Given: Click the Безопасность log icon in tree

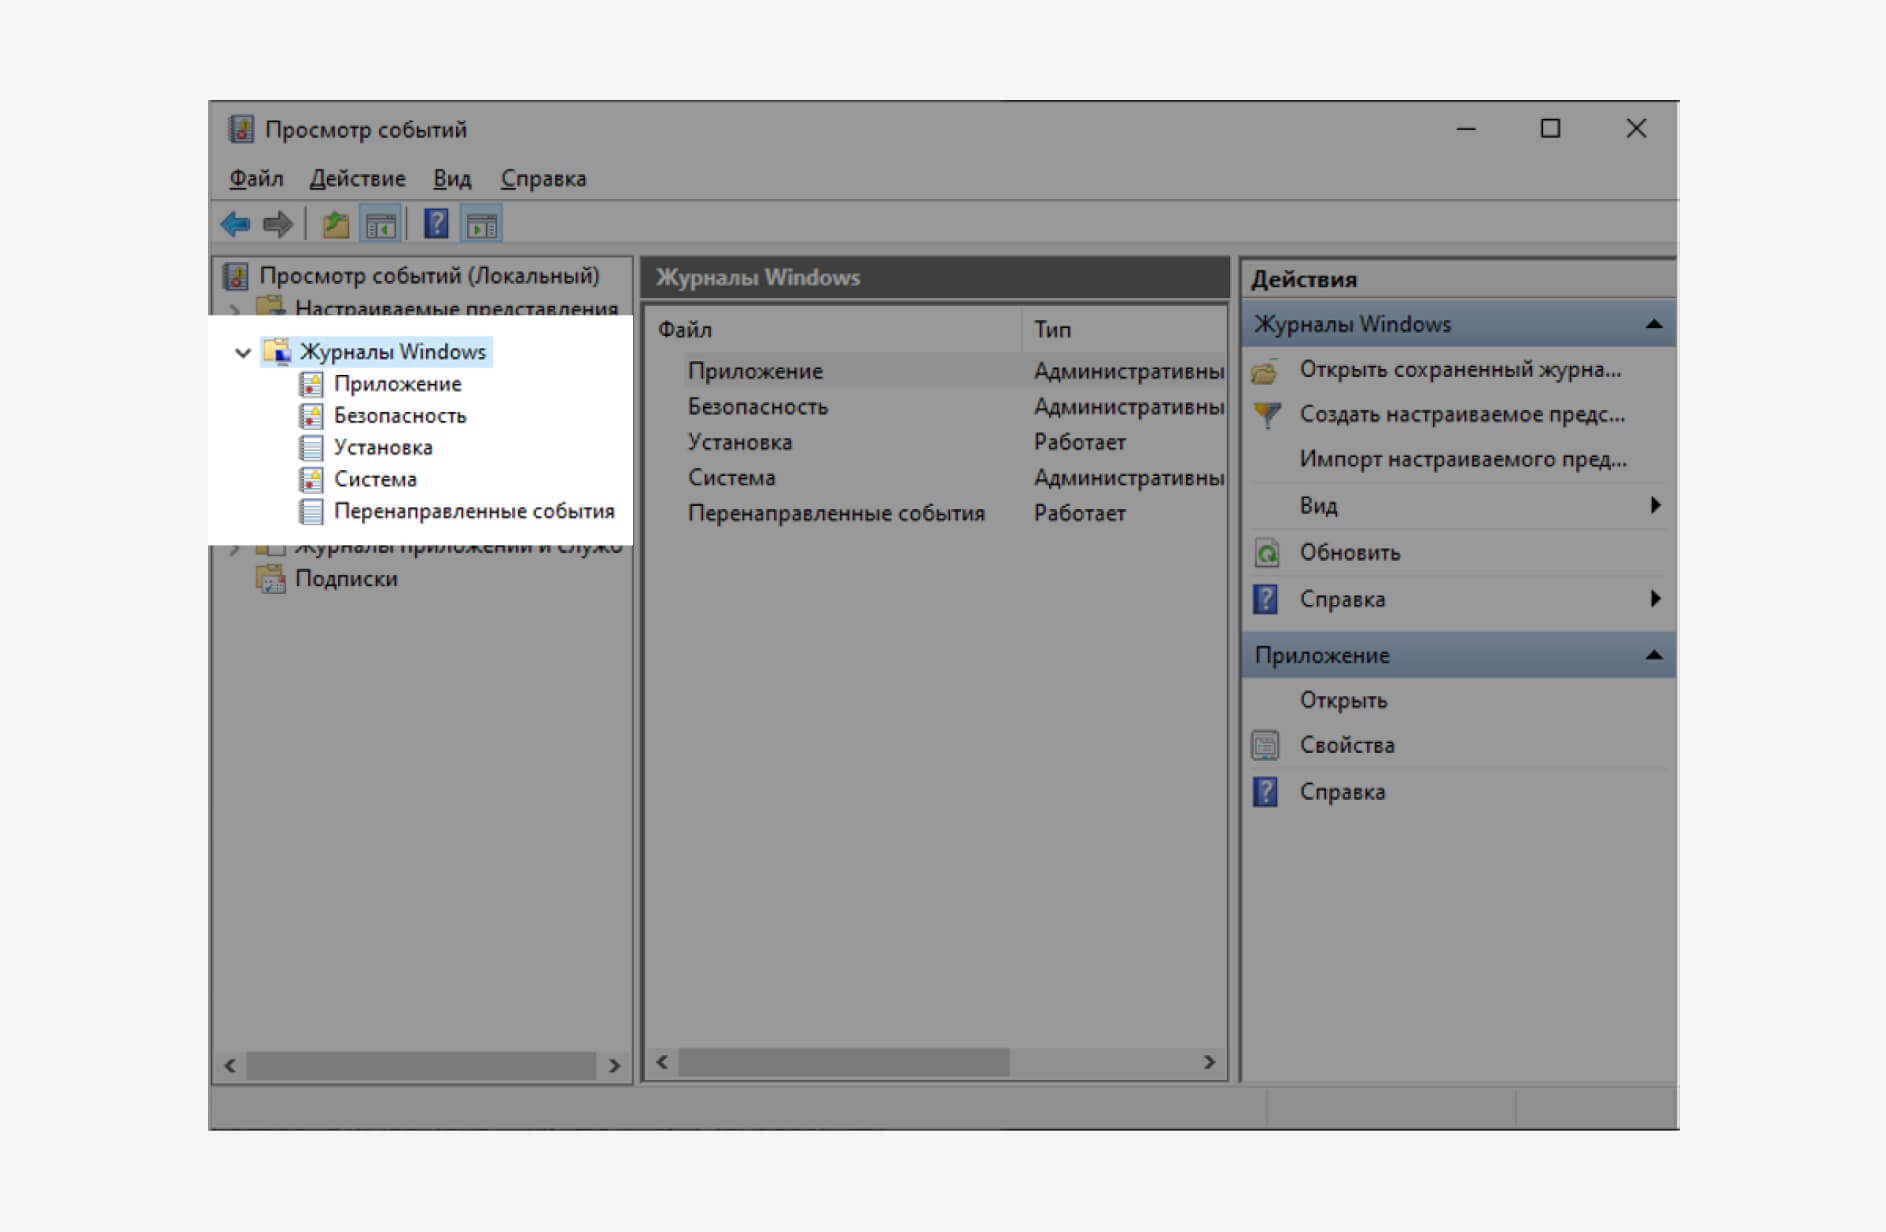Looking at the screenshot, I should [x=312, y=416].
